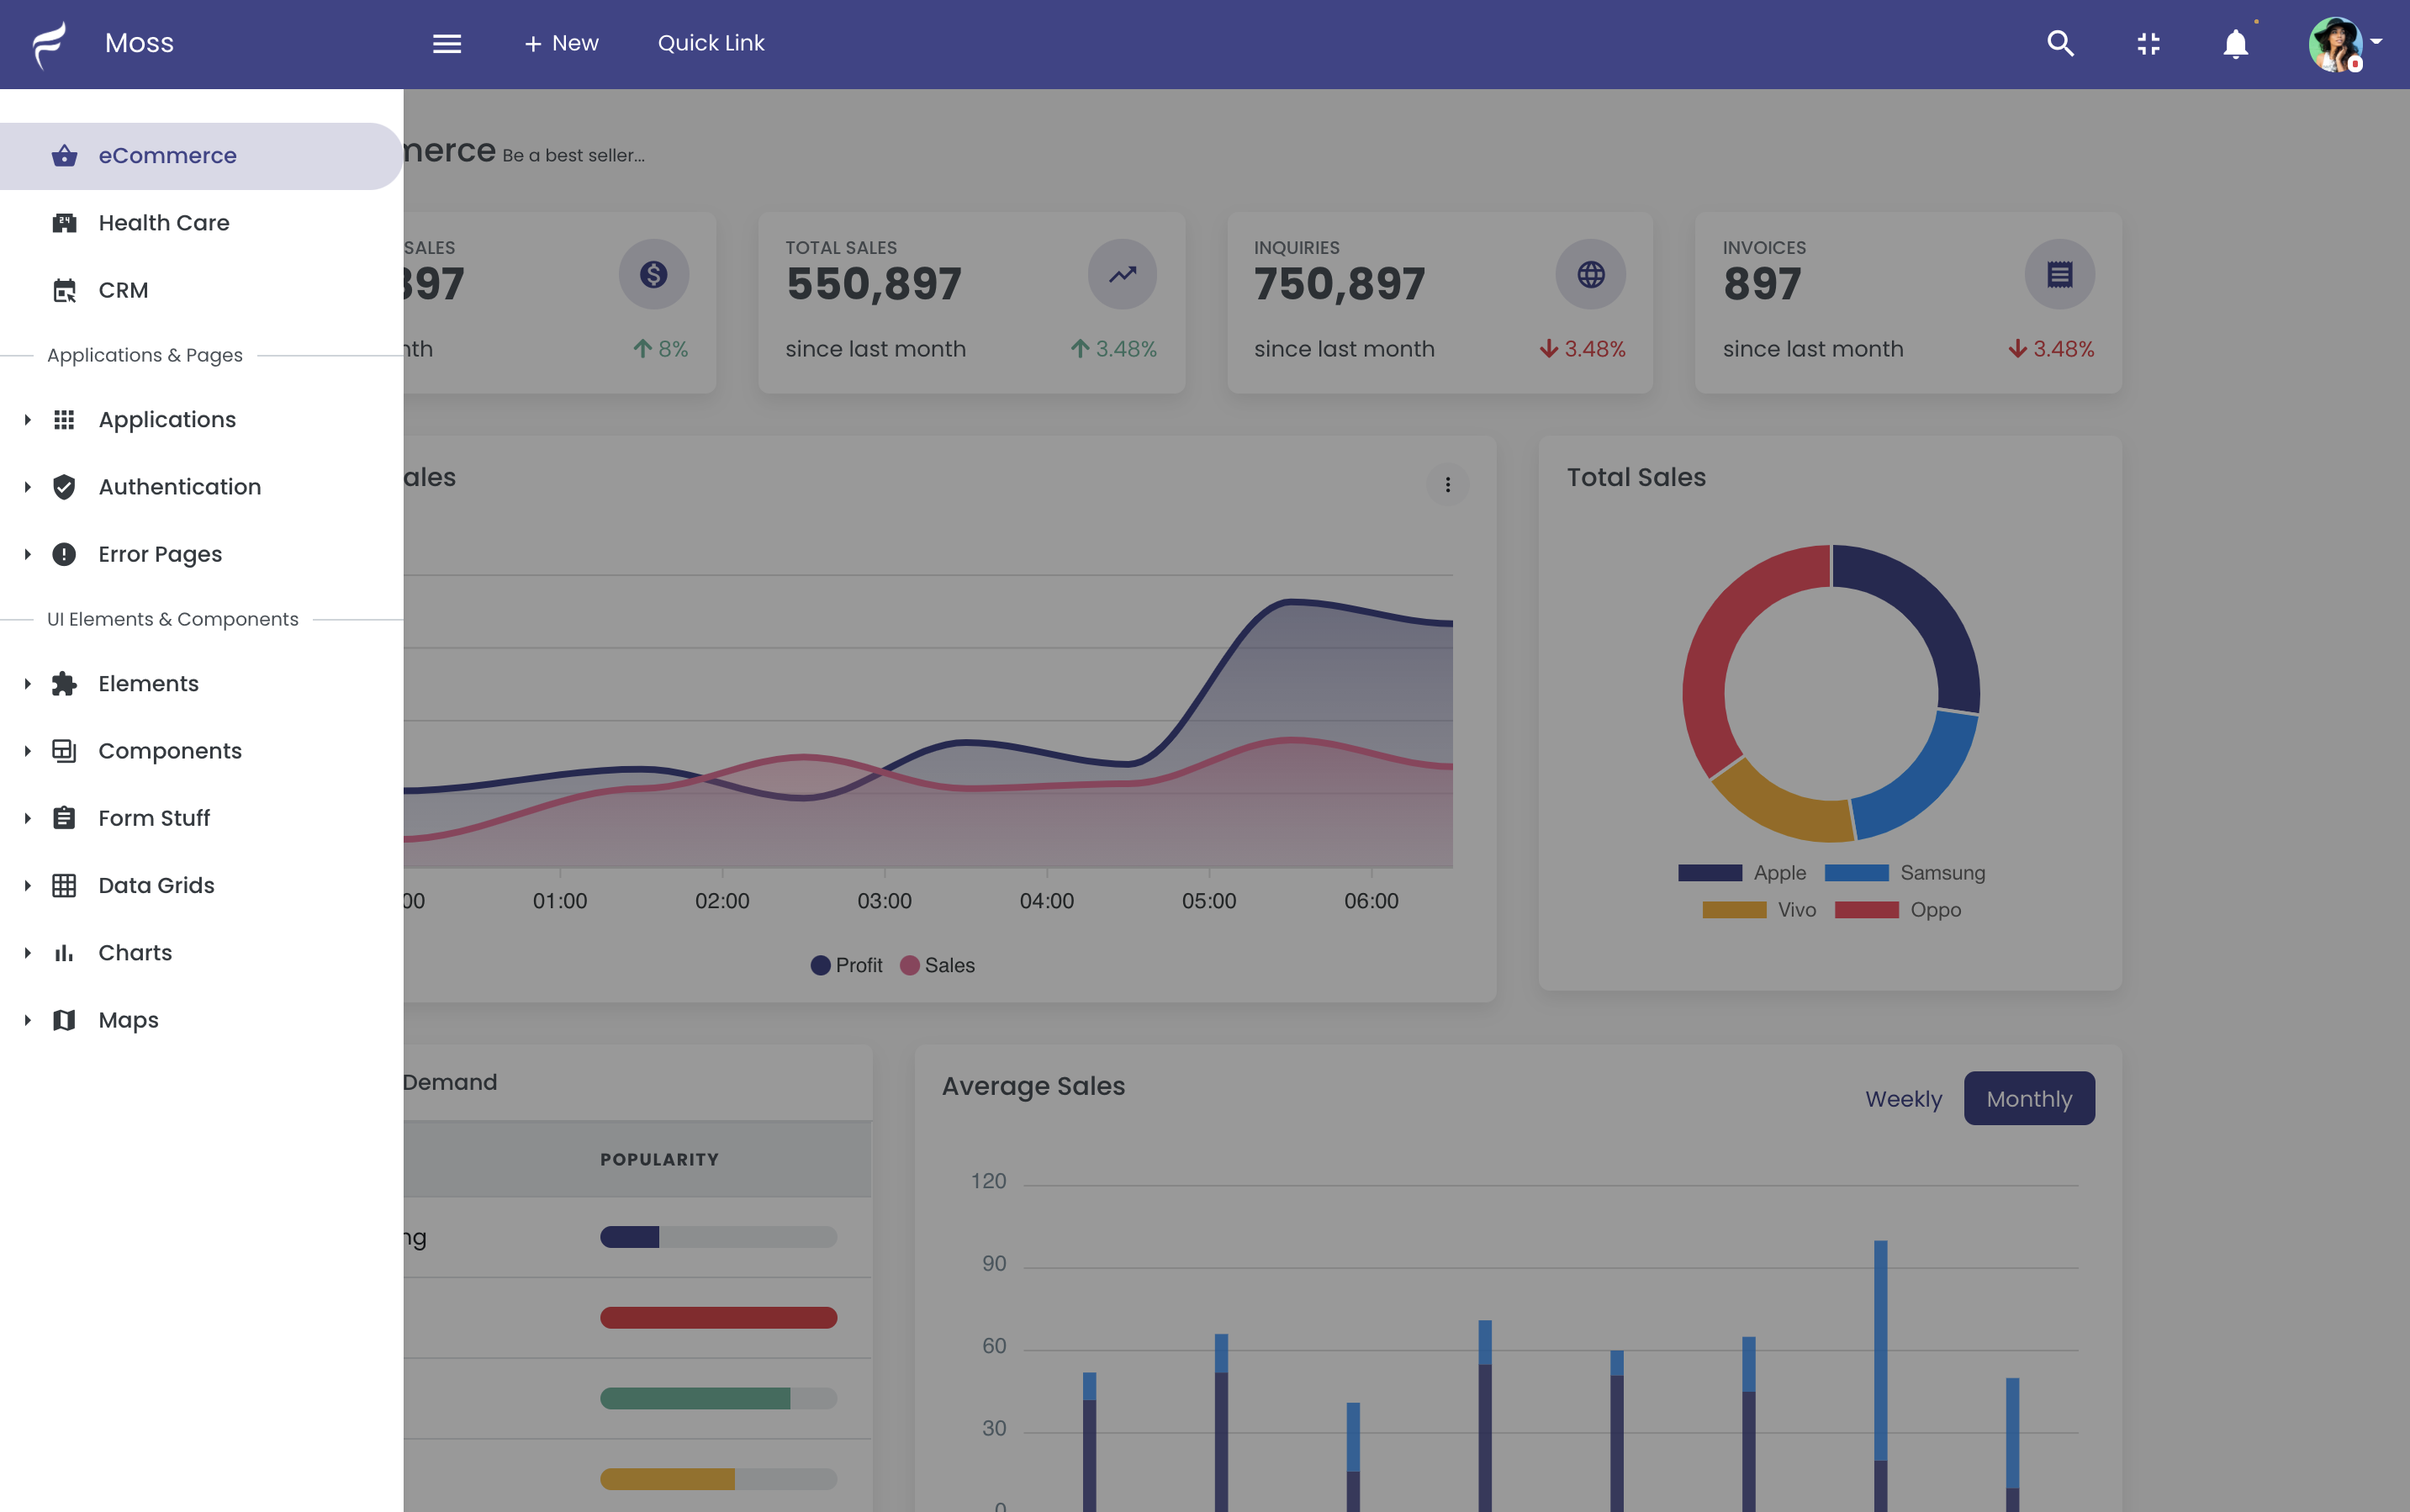Click the Error Pages exclamation icon
Image resolution: width=2410 pixels, height=1512 pixels.
point(64,554)
